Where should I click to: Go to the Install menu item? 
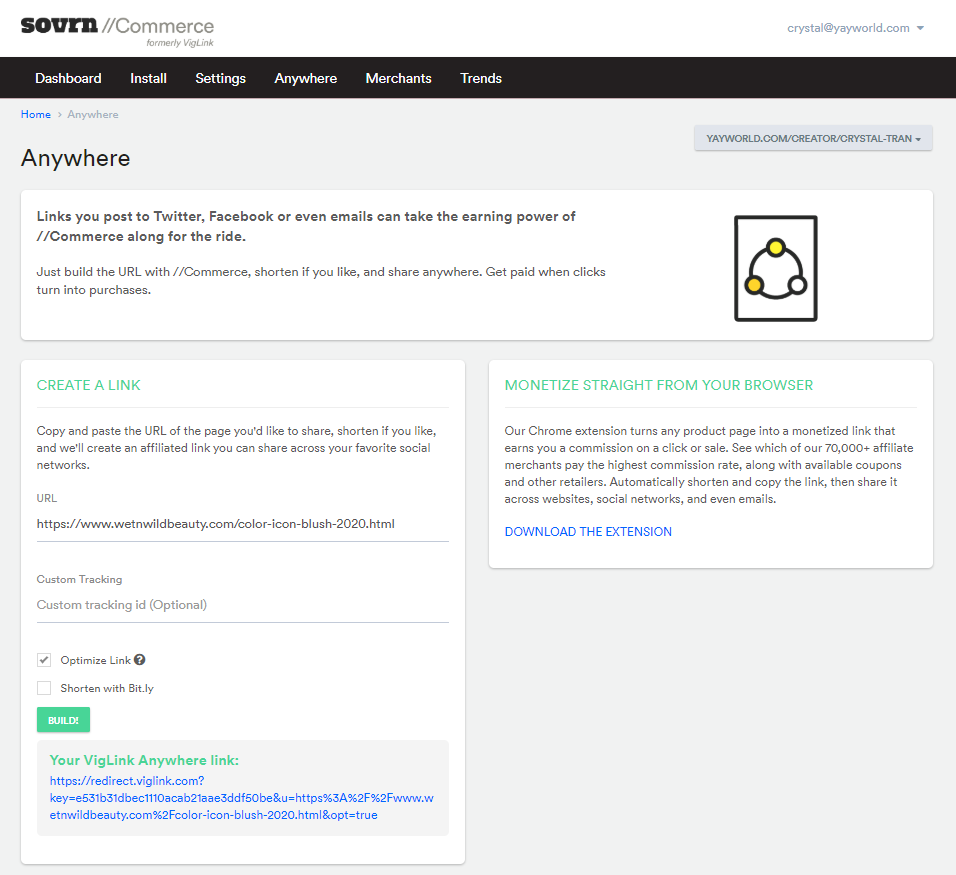point(148,78)
